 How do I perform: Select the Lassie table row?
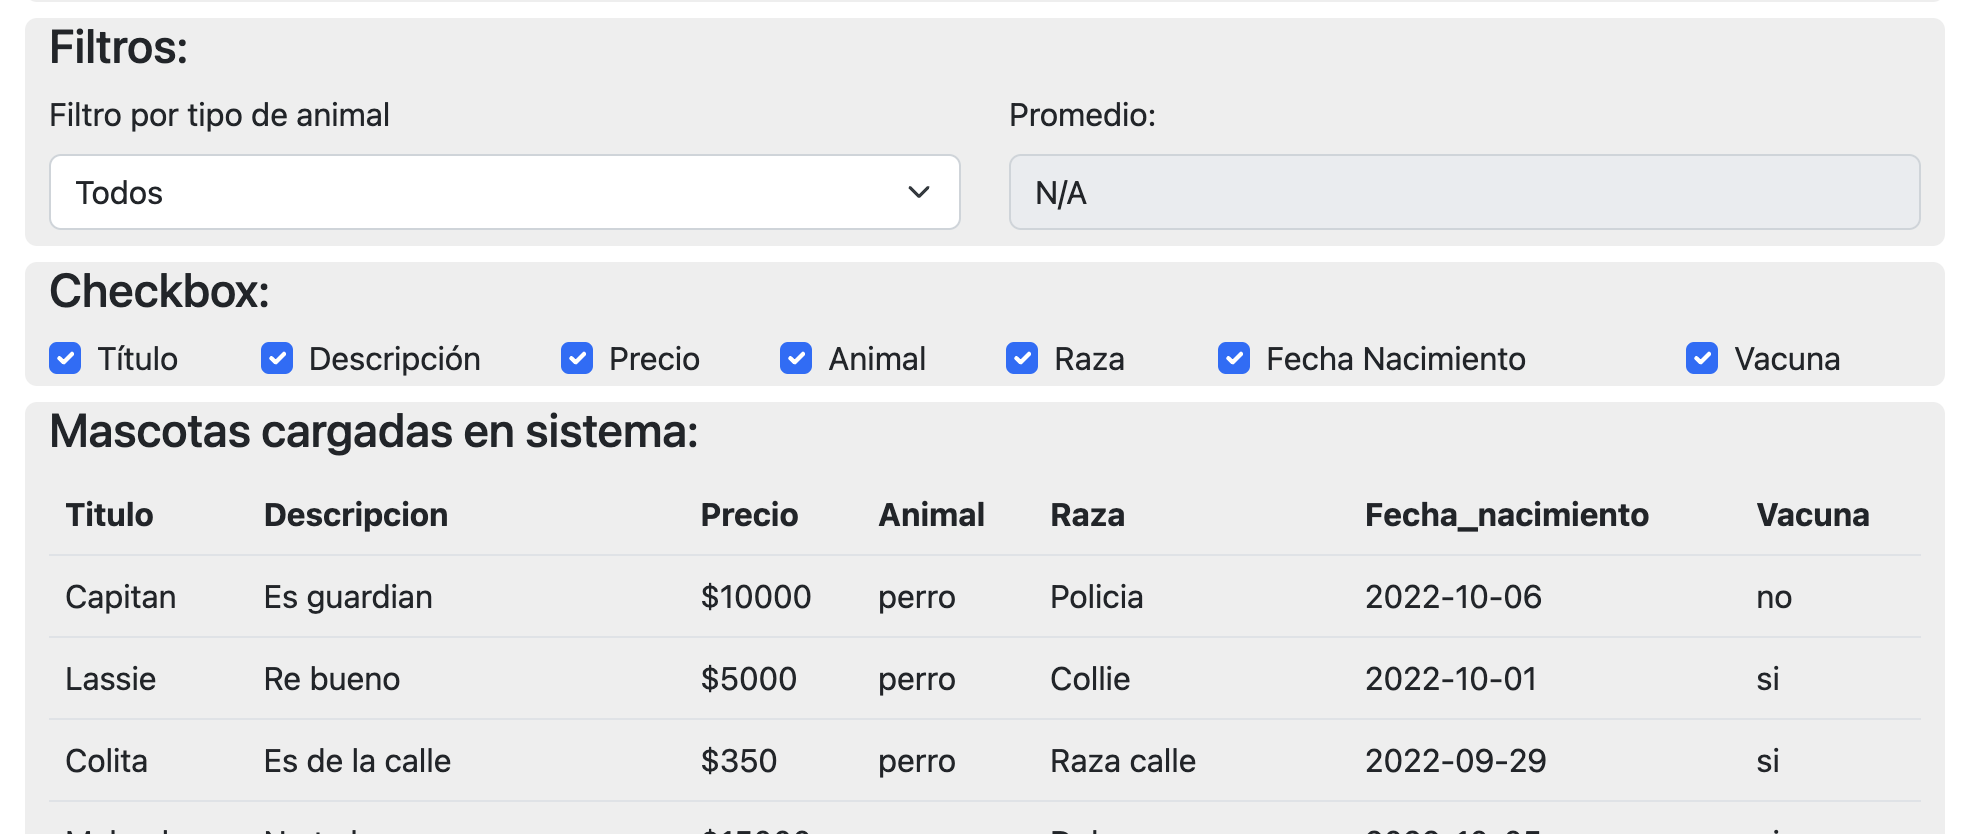pos(111,679)
